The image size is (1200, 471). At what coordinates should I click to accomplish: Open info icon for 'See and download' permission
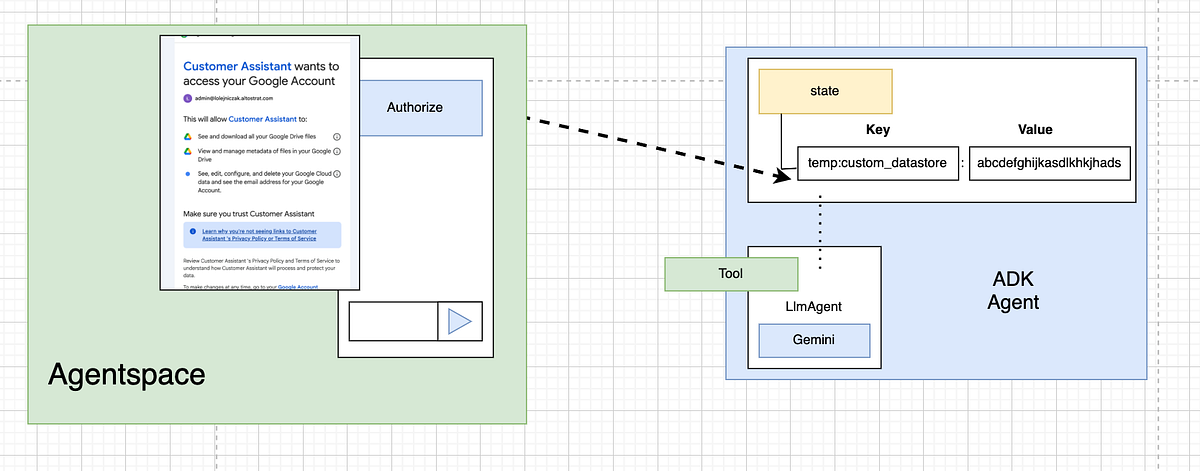[x=337, y=137]
